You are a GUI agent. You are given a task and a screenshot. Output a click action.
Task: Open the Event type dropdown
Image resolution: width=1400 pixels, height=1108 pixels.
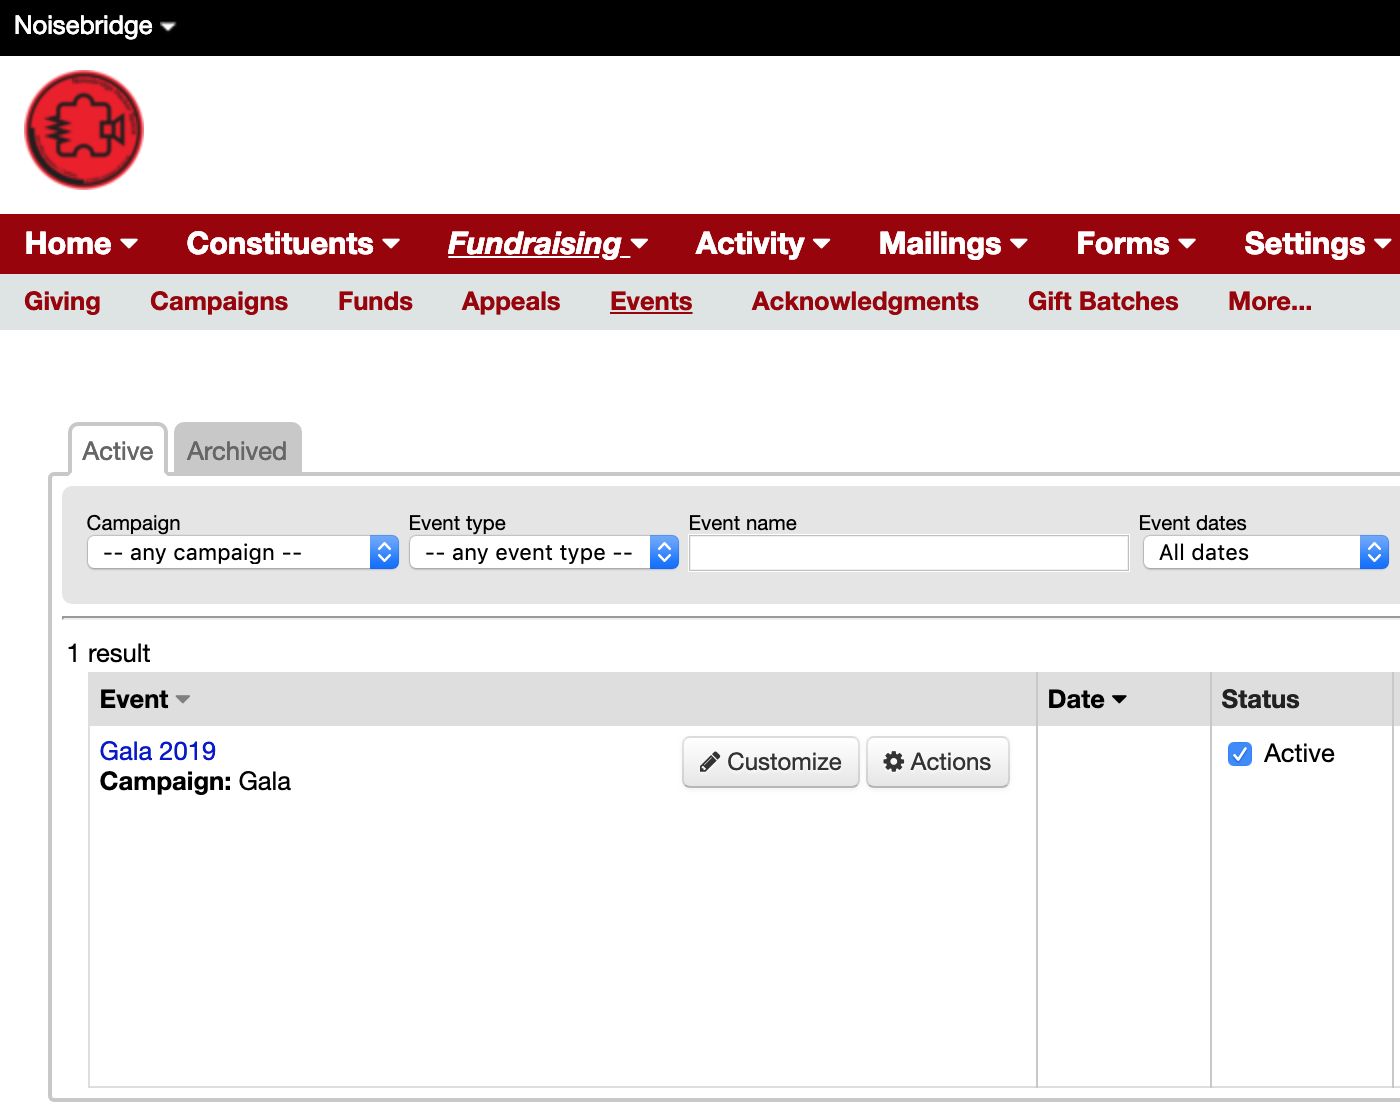[543, 553]
